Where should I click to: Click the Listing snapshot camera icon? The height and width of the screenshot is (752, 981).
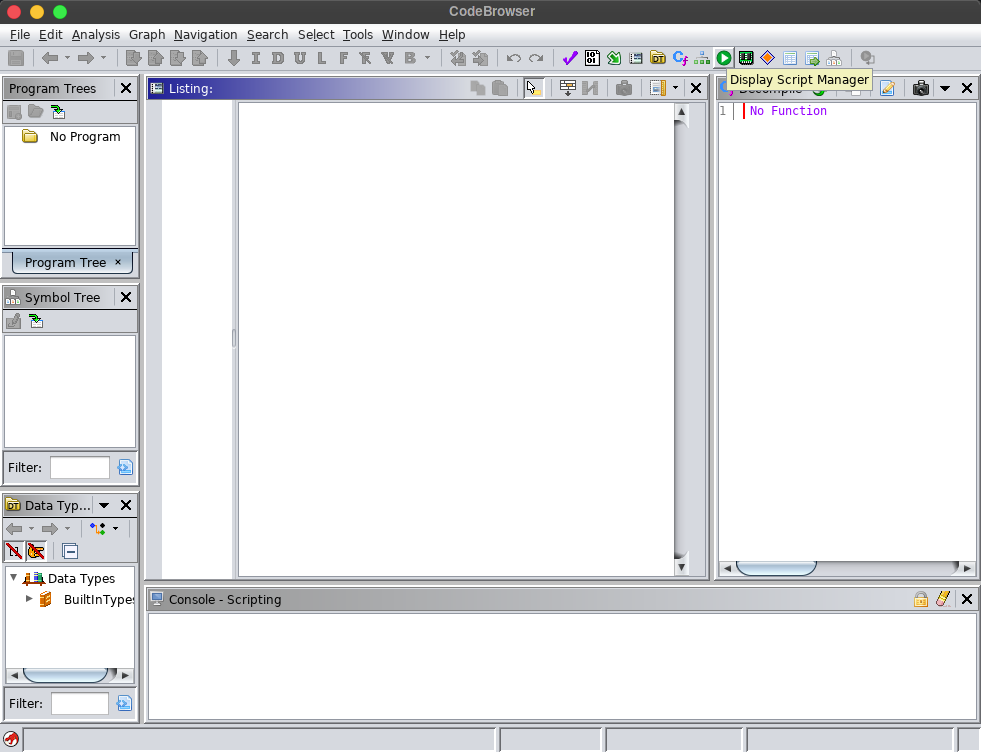tap(624, 88)
